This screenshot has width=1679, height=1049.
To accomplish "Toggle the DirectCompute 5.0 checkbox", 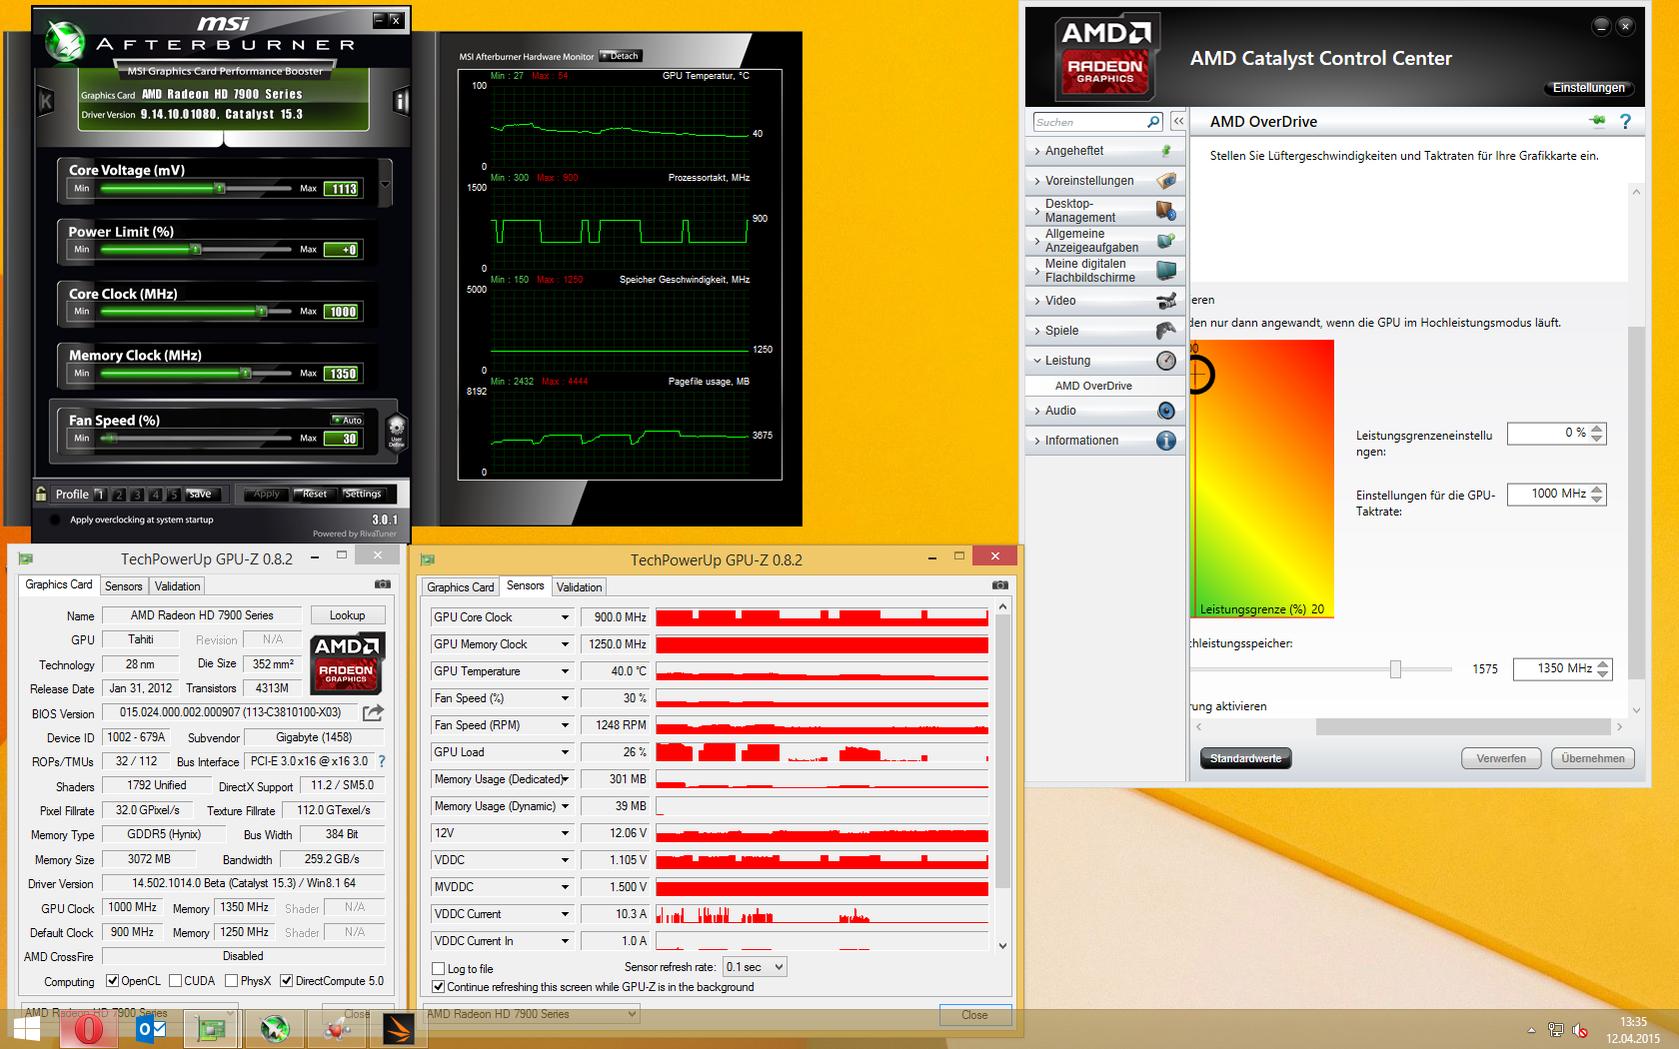I will tap(286, 981).
